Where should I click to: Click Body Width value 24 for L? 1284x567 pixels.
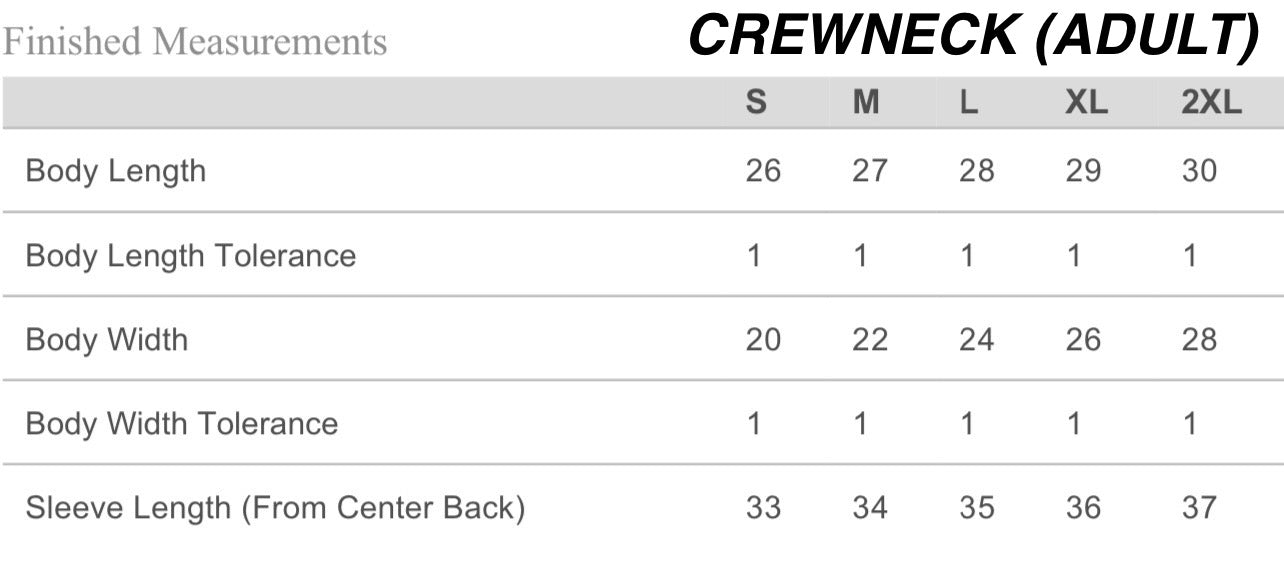pyautogui.click(x=977, y=340)
